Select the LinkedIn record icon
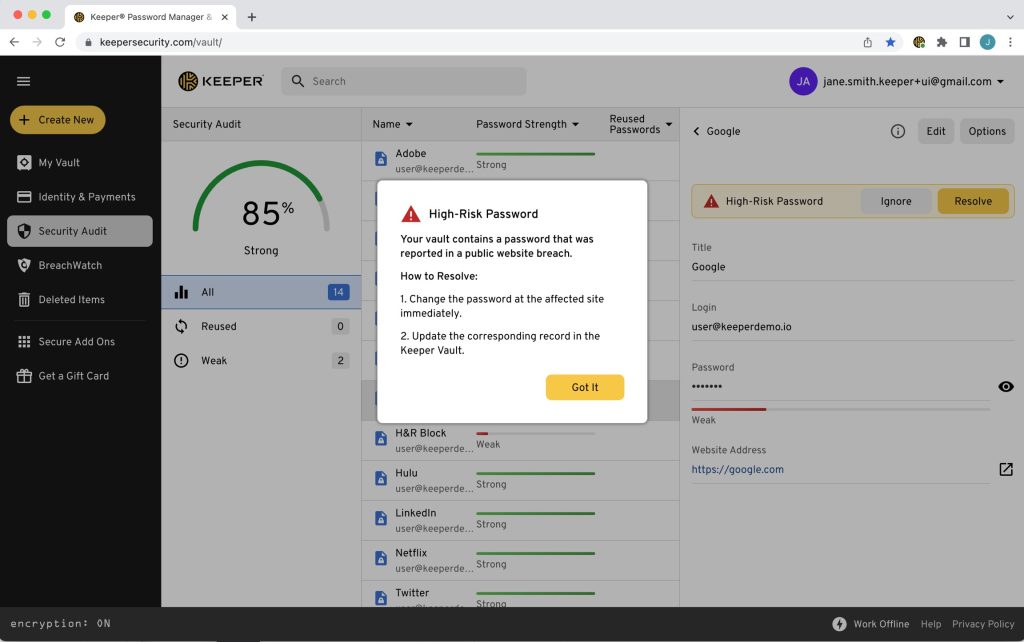Viewport: 1024px width, 642px height. click(x=381, y=518)
